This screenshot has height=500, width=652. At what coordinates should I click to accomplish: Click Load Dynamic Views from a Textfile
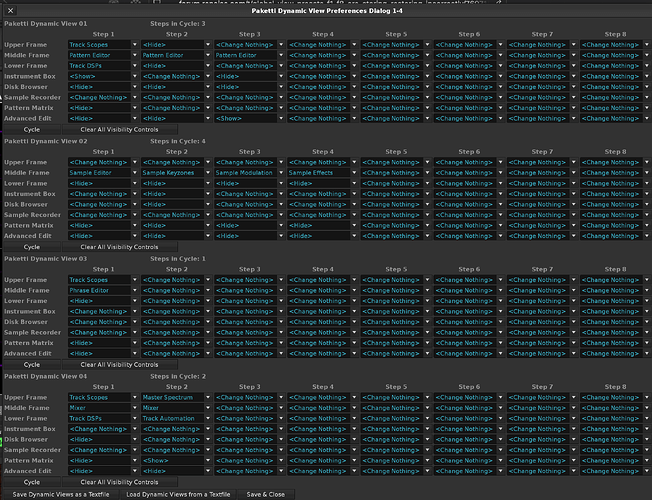pos(178,495)
